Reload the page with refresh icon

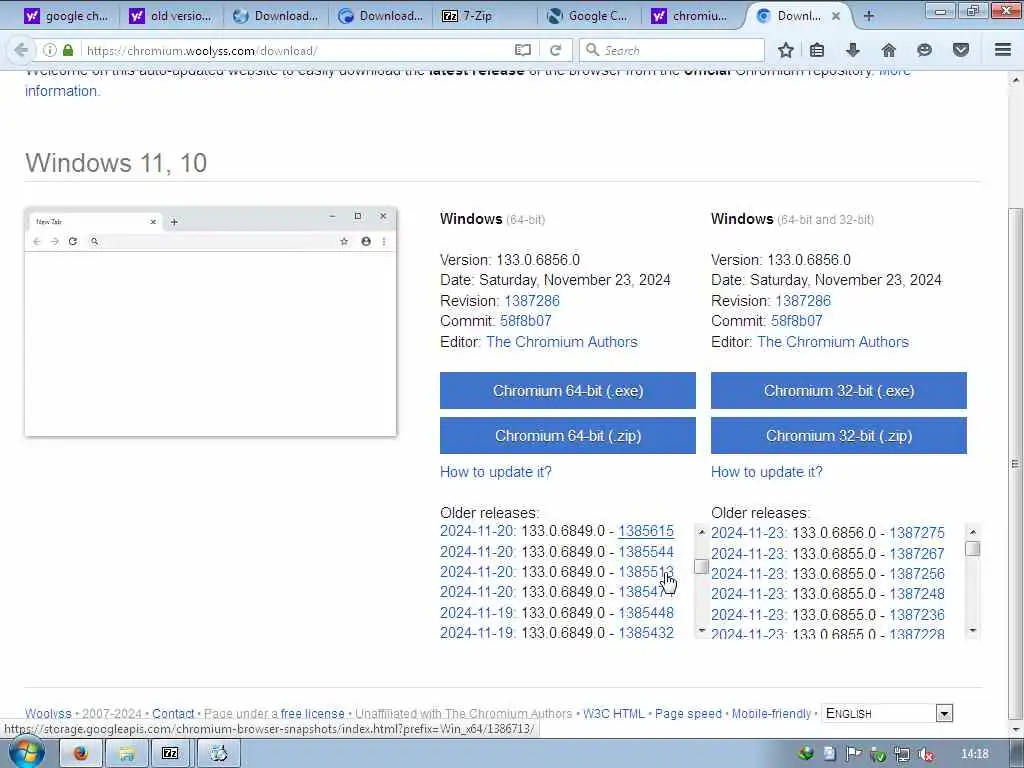pyautogui.click(x=556, y=50)
